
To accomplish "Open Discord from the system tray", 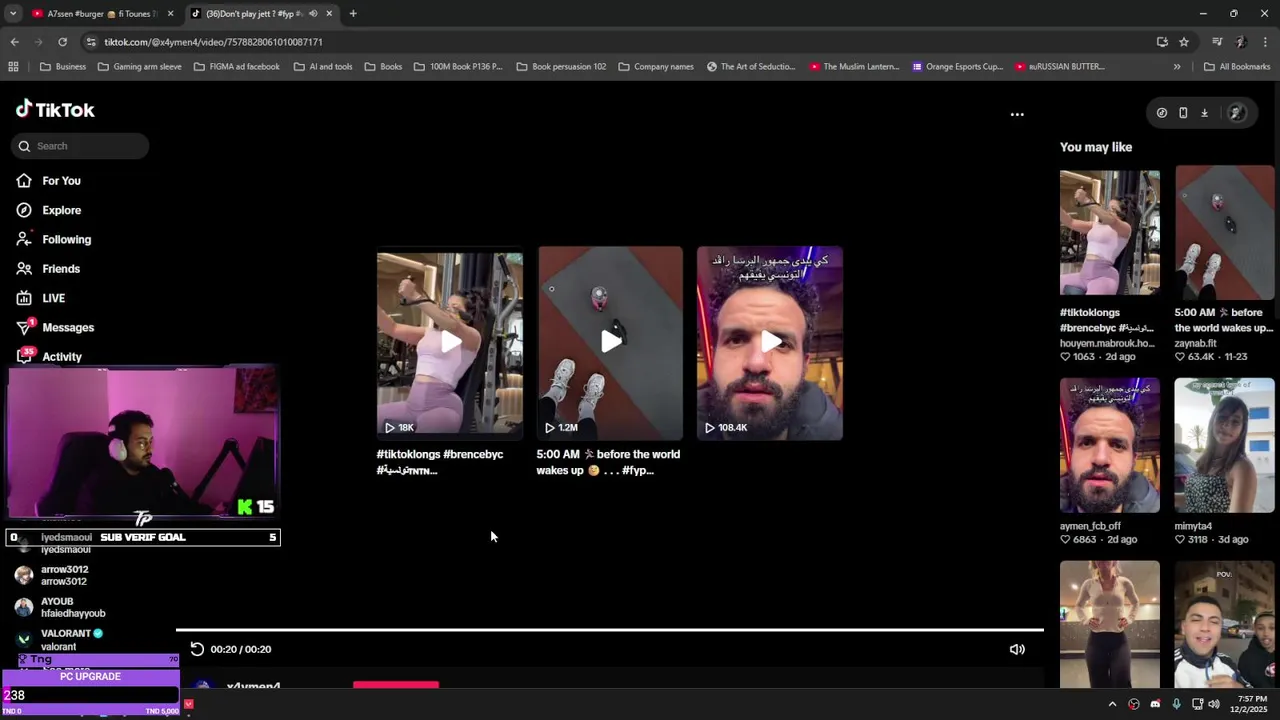I will click(x=1155, y=704).
